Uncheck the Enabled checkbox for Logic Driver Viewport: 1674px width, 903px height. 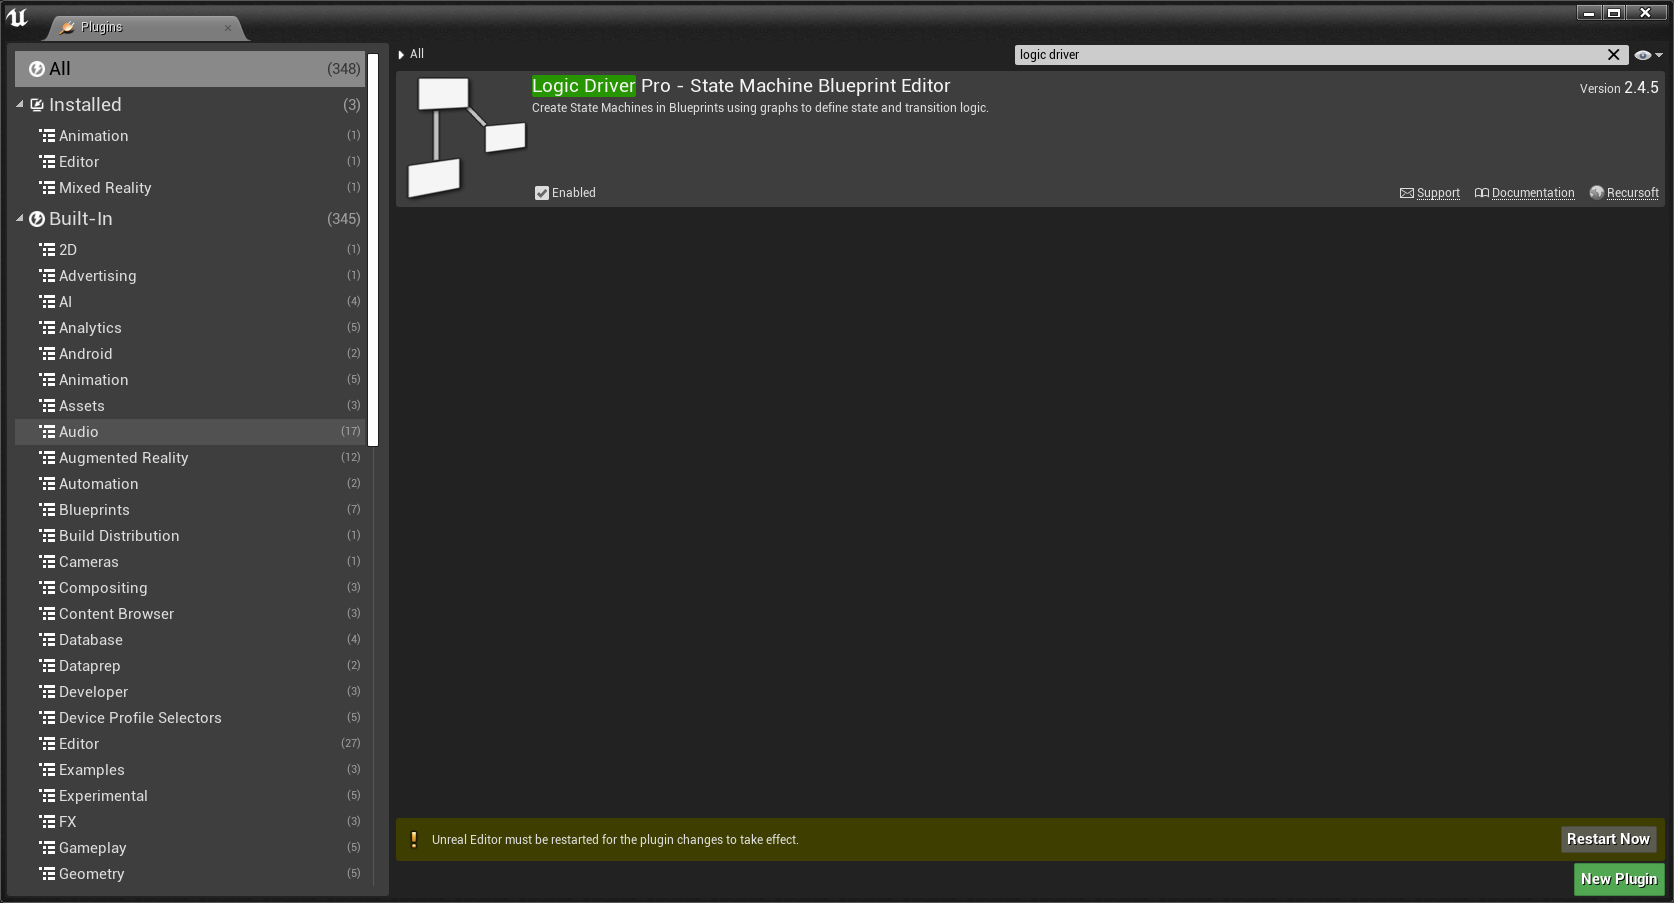point(542,193)
